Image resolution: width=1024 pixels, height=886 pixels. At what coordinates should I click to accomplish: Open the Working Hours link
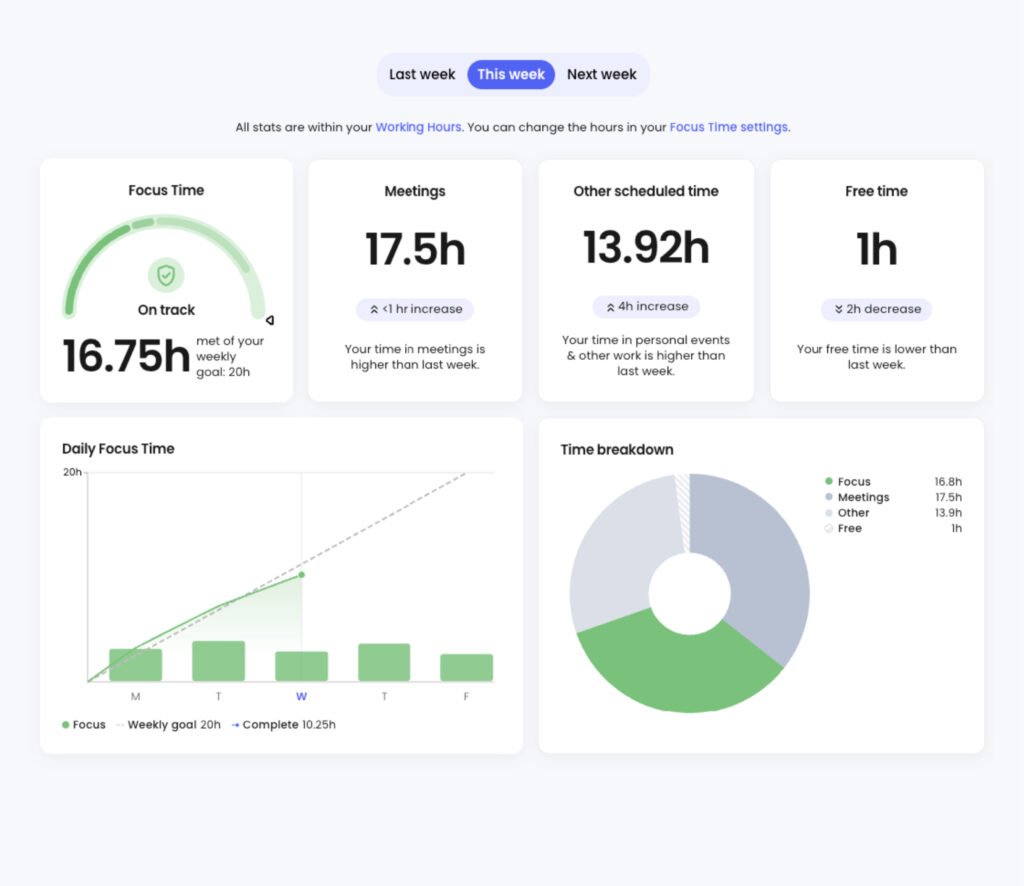418,127
